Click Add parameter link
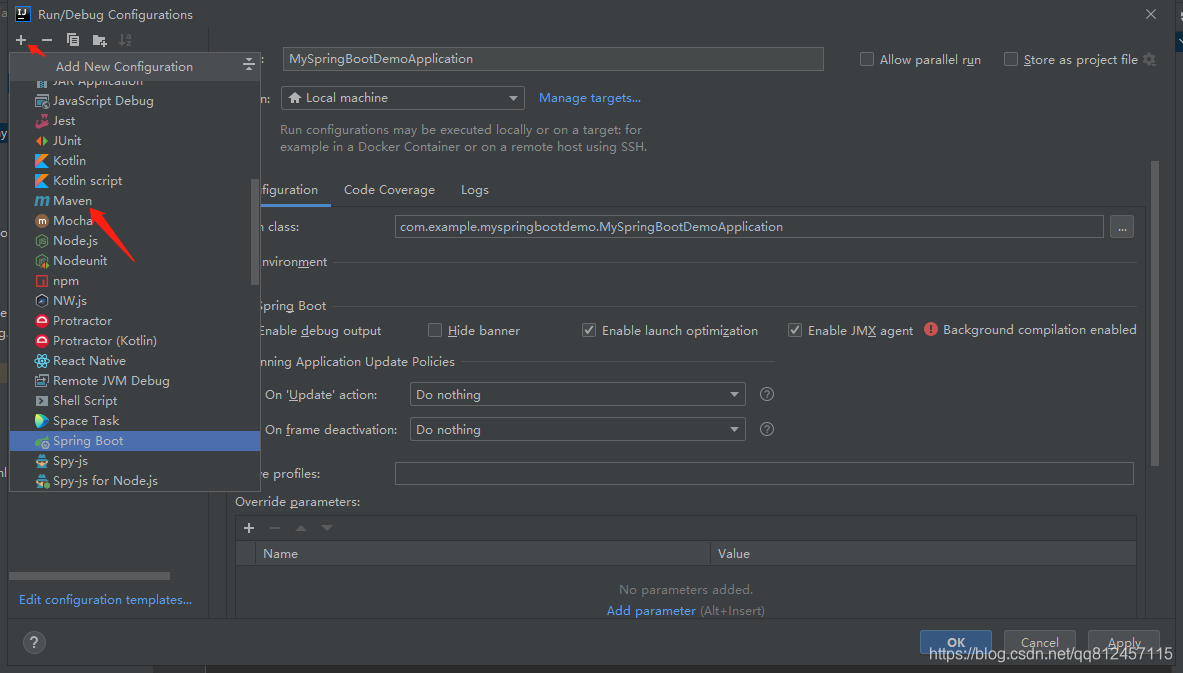This screenshot has height=673, width=1183. (651, 610)
